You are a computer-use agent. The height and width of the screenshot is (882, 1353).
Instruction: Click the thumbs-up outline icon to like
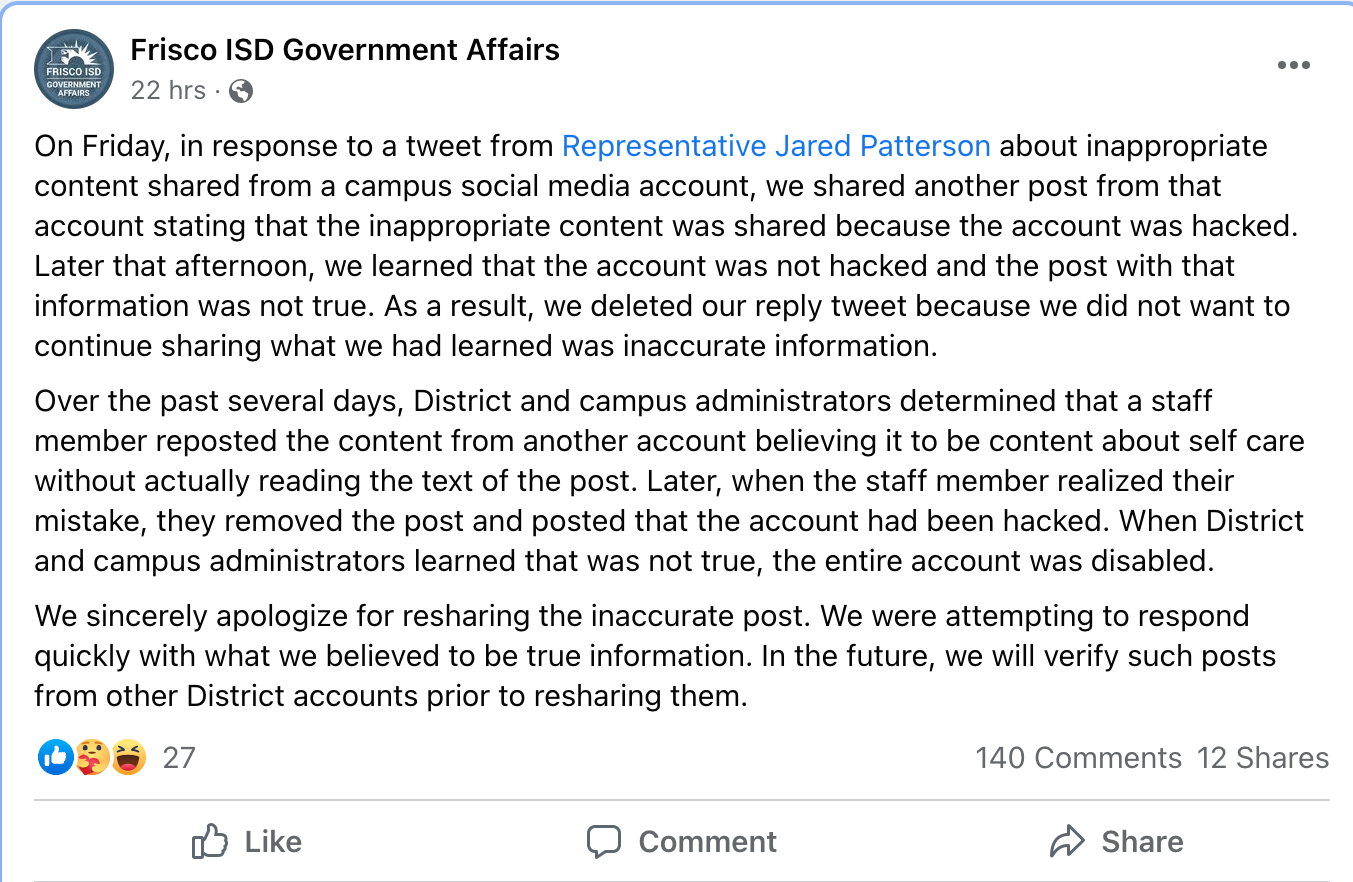click(x=210, y=842)
